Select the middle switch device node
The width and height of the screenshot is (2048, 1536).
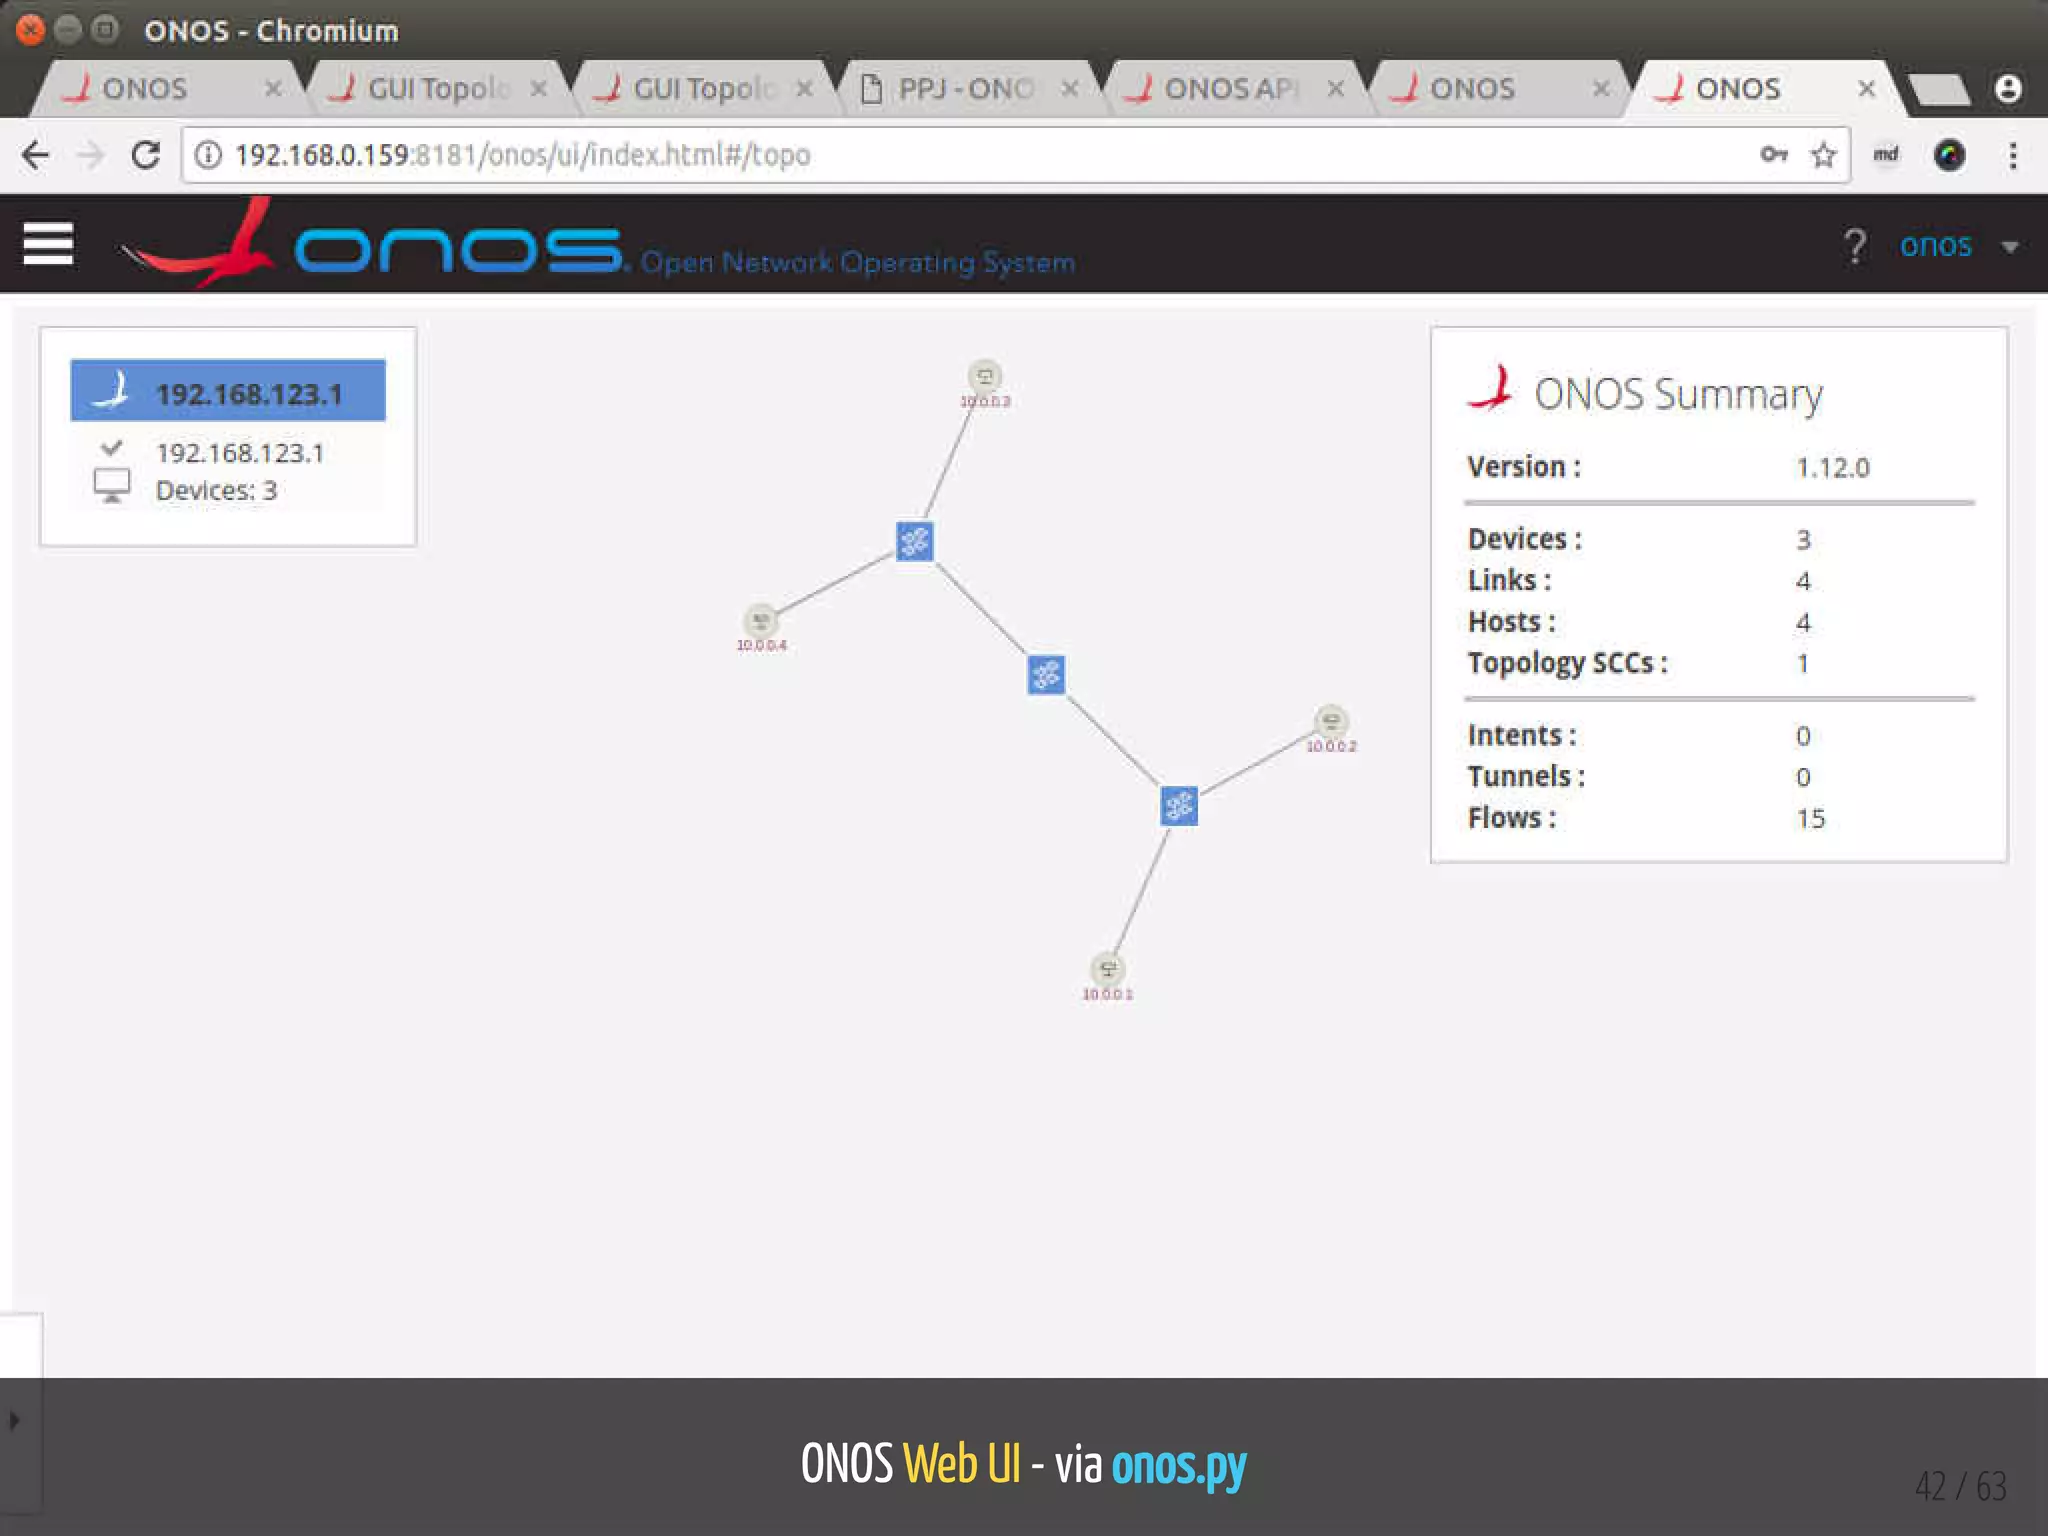click(1046, 675)
